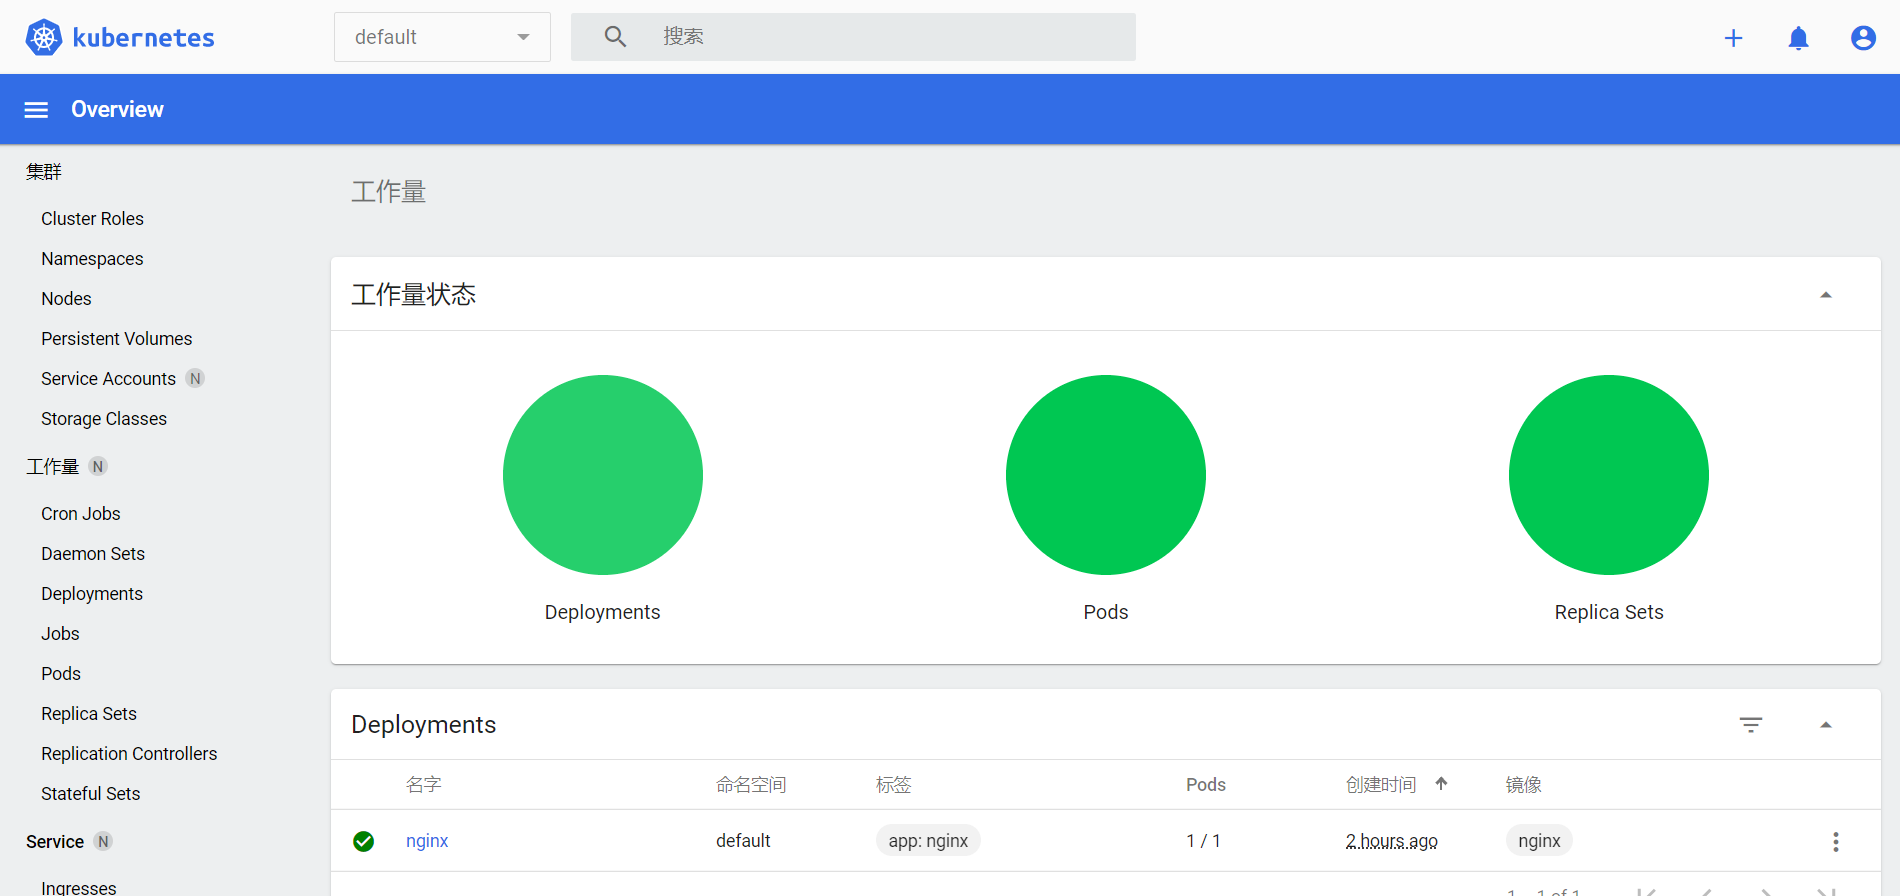The height and width of the screenshot is (896, 1900).
Task: Open actions menu for nginx deployment
Action: click(1835, 841)
